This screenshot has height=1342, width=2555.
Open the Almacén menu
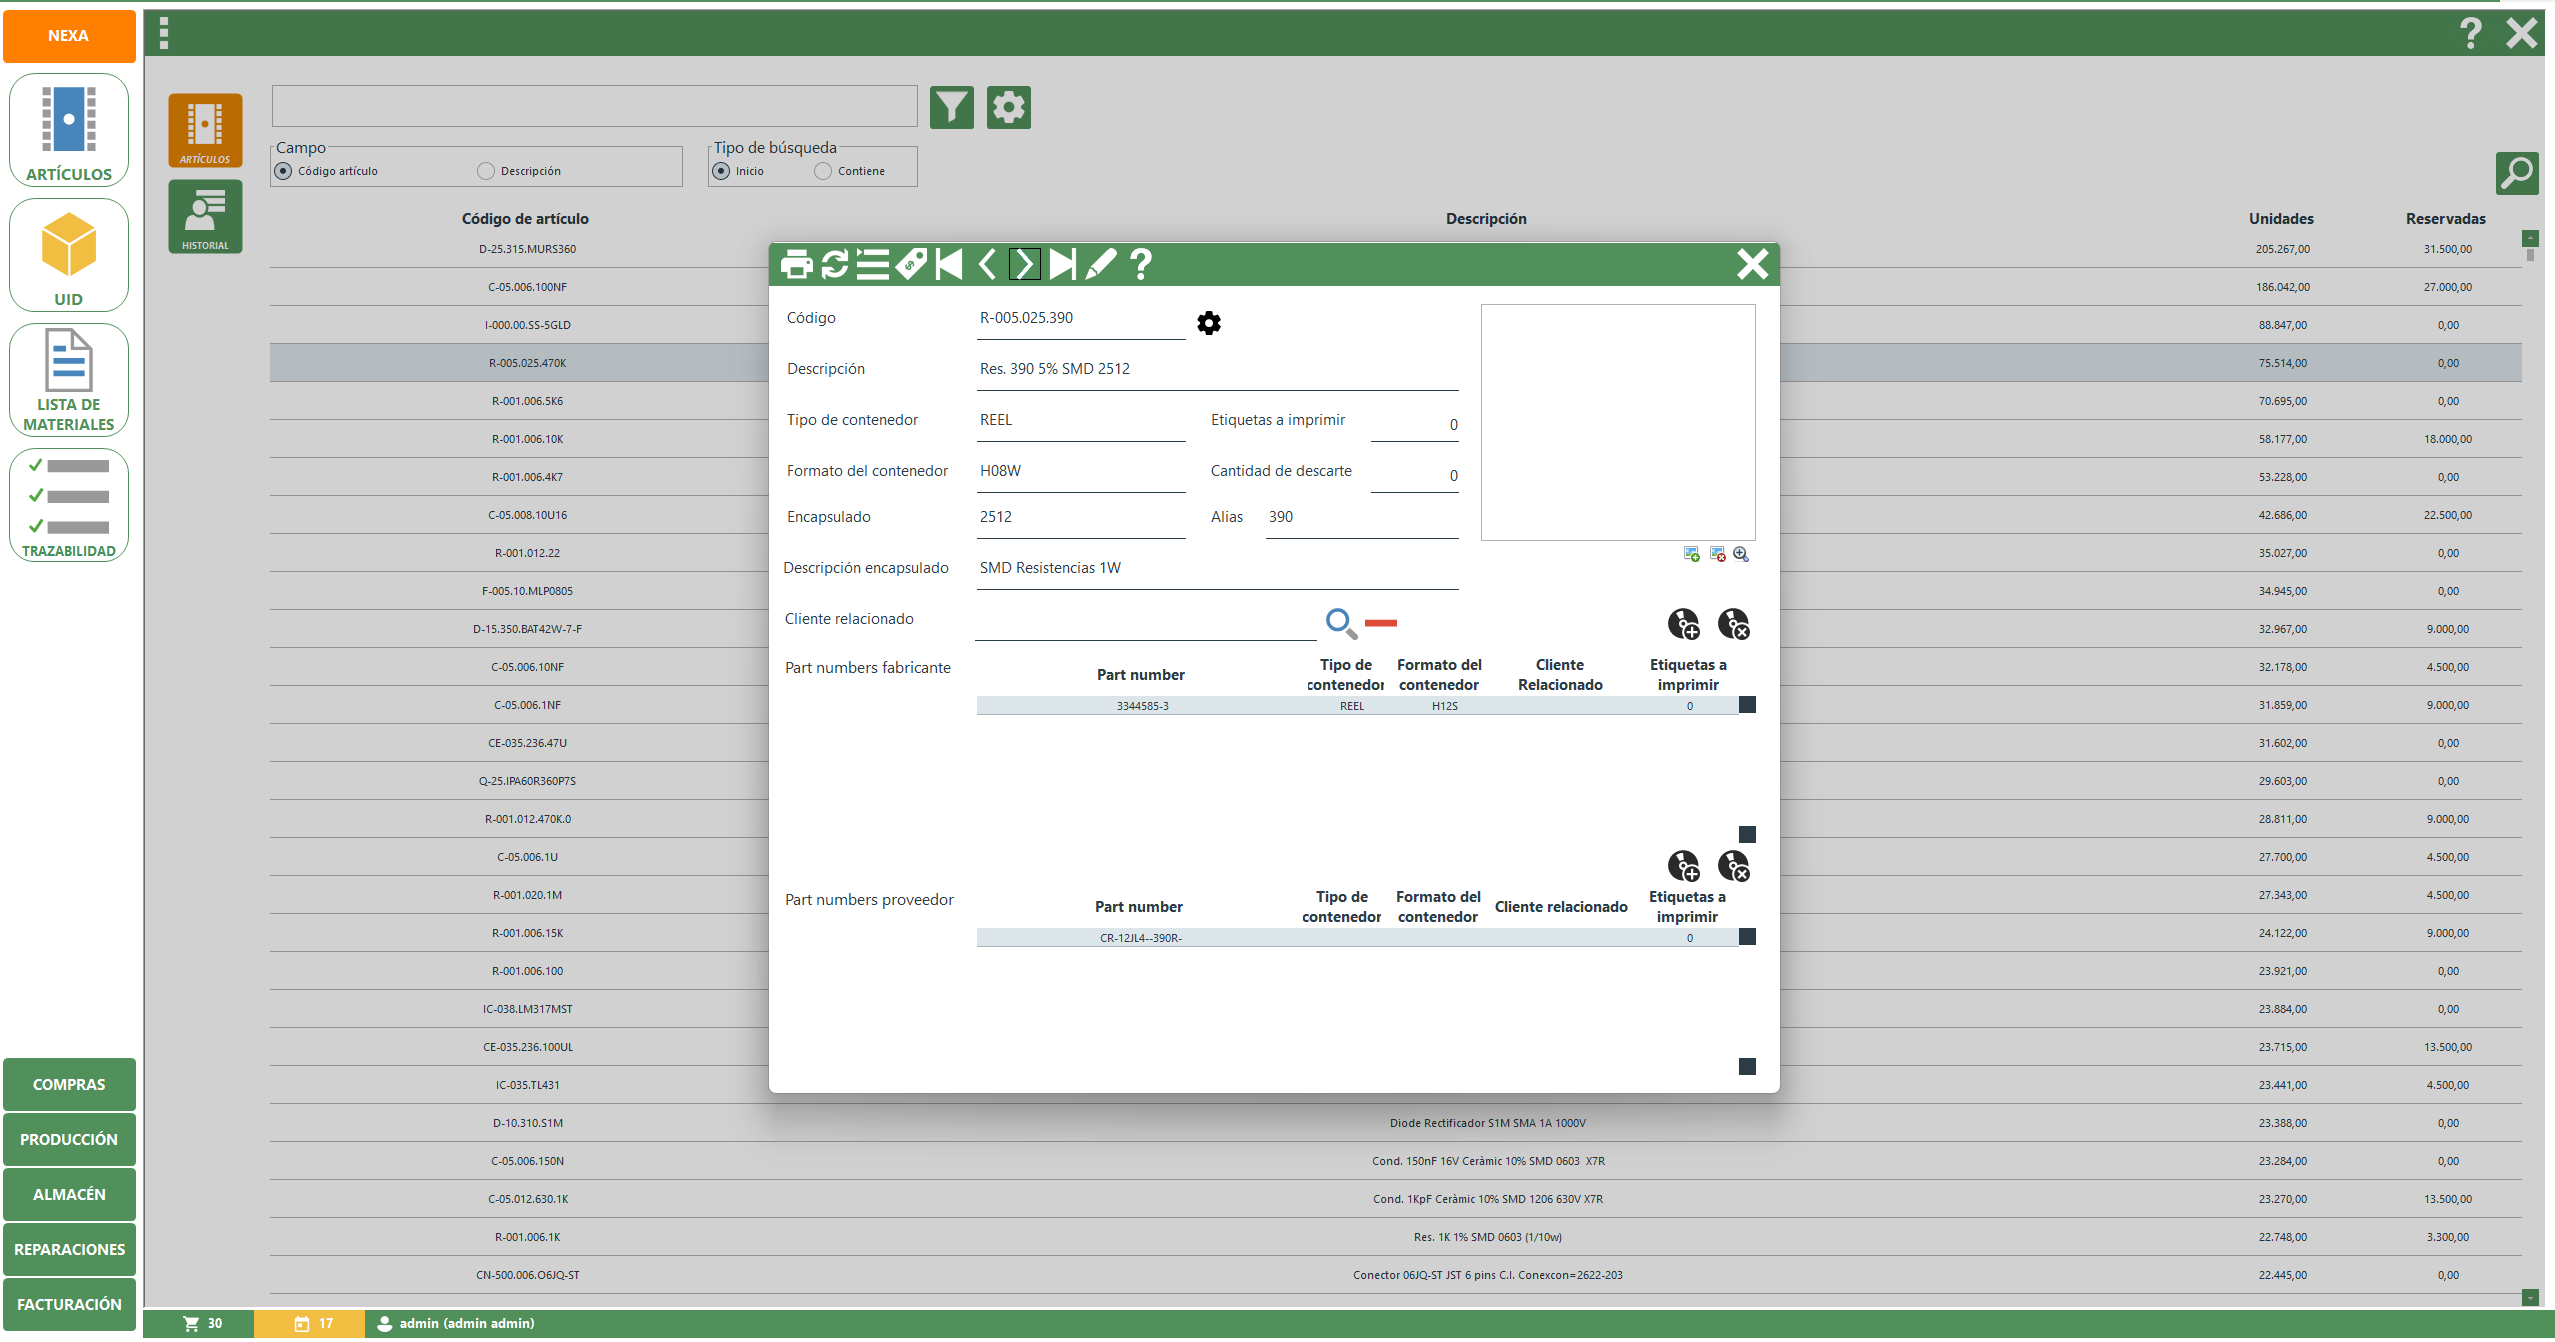pos(69,1195)
